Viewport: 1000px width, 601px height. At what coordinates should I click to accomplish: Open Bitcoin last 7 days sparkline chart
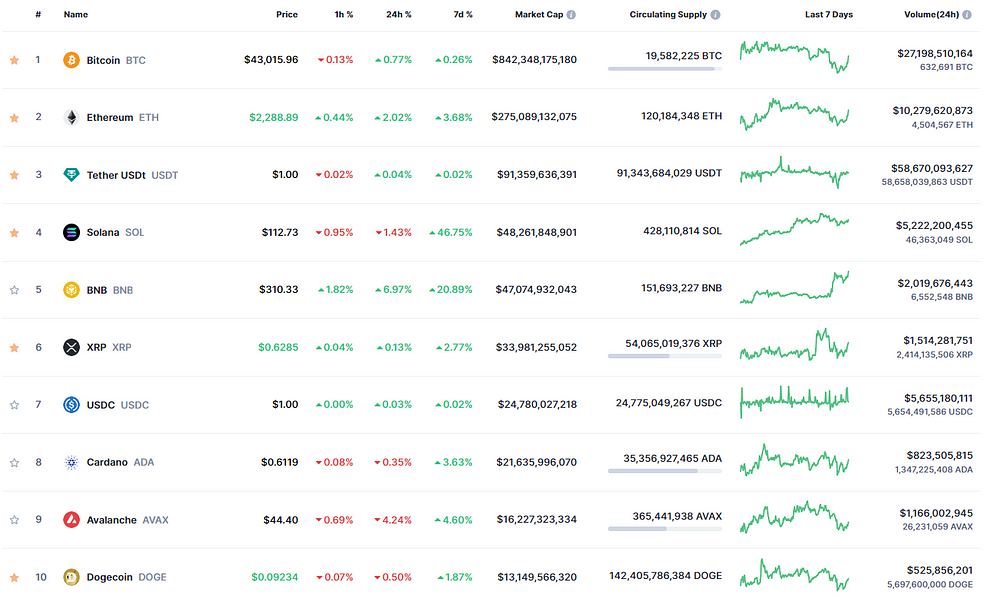point(795,57)
